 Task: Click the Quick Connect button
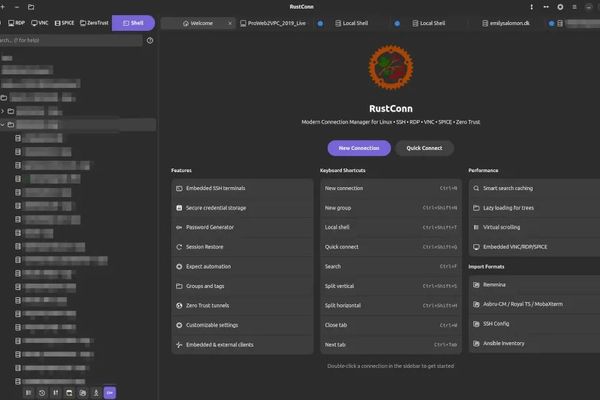(424, 148)
